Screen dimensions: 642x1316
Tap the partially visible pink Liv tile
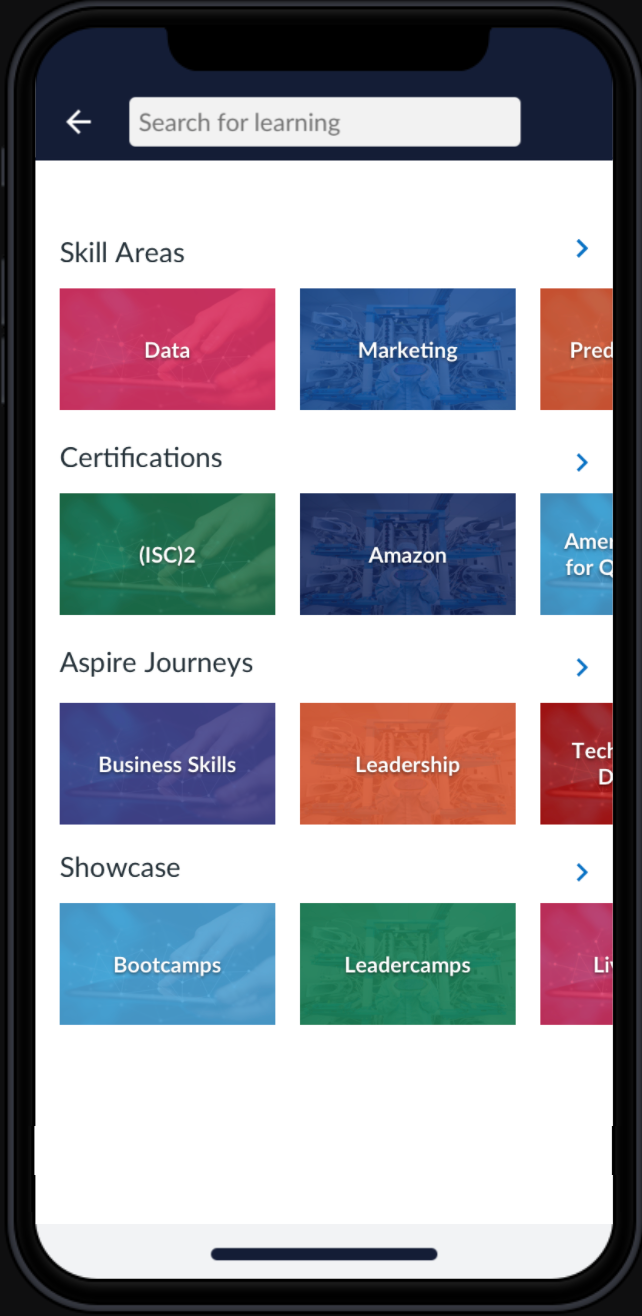coord(576,964)
